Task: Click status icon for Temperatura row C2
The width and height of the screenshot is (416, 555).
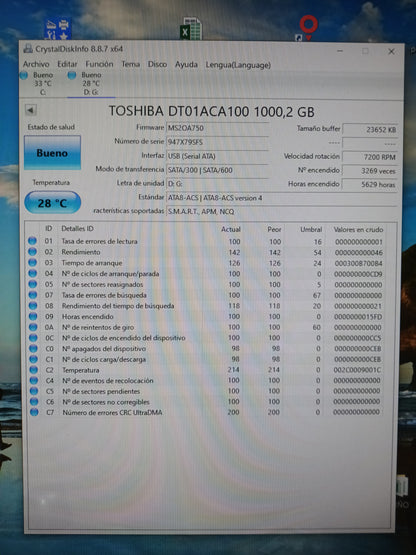Action: [x=34, y=370]
